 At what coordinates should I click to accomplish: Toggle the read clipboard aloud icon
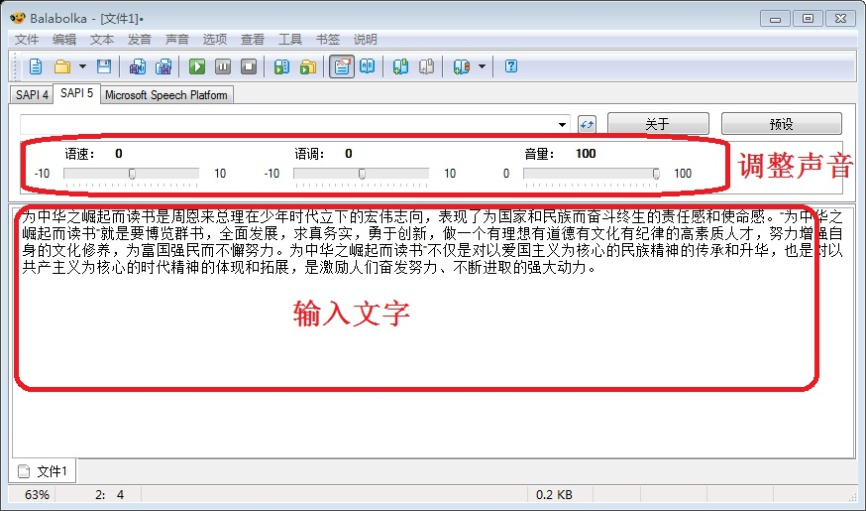pyautogui.click(x=342, y=67)
